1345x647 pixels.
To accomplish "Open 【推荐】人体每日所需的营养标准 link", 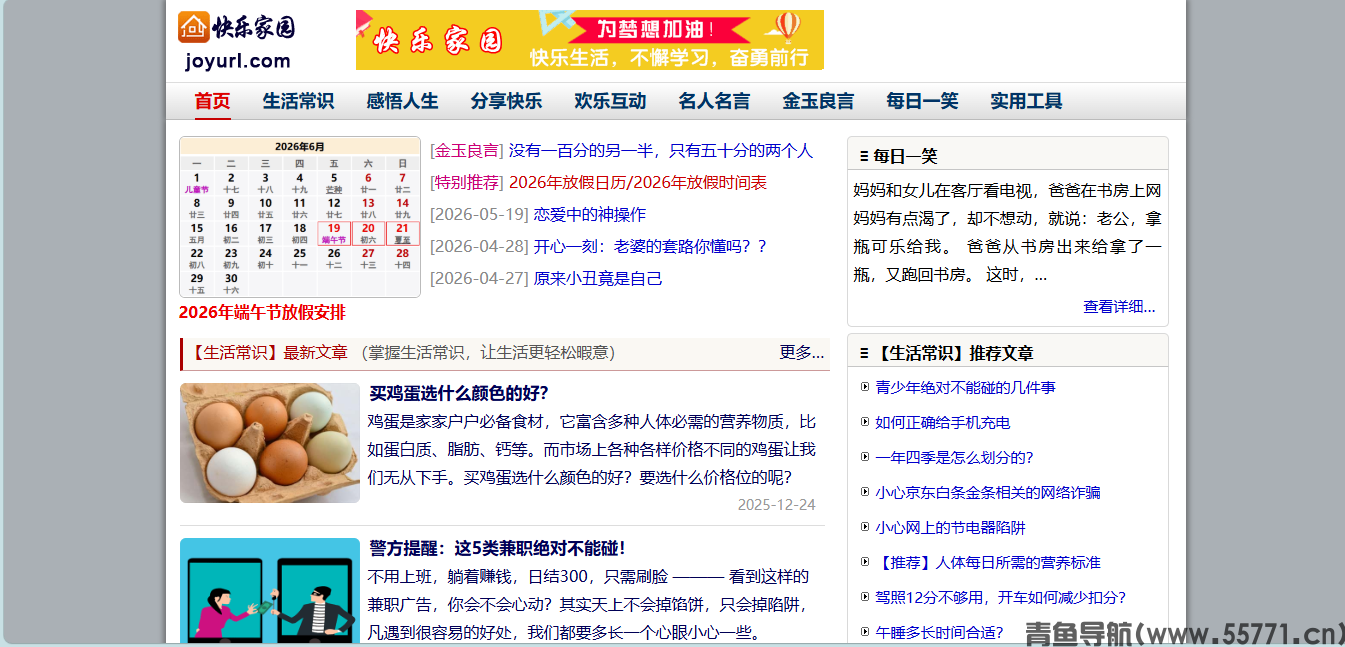I will point(988,563).
